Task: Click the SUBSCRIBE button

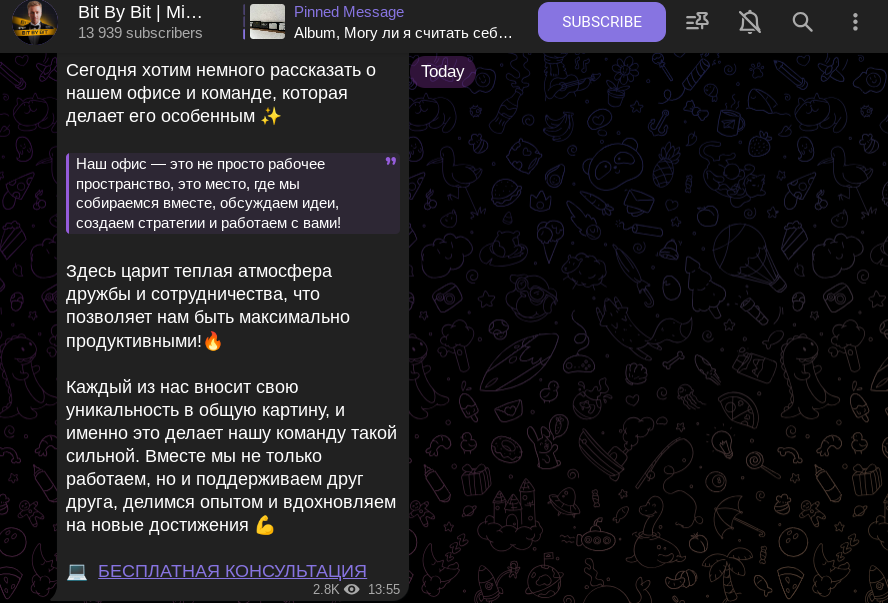Action: pyautogui.click(x=601, y=22)
